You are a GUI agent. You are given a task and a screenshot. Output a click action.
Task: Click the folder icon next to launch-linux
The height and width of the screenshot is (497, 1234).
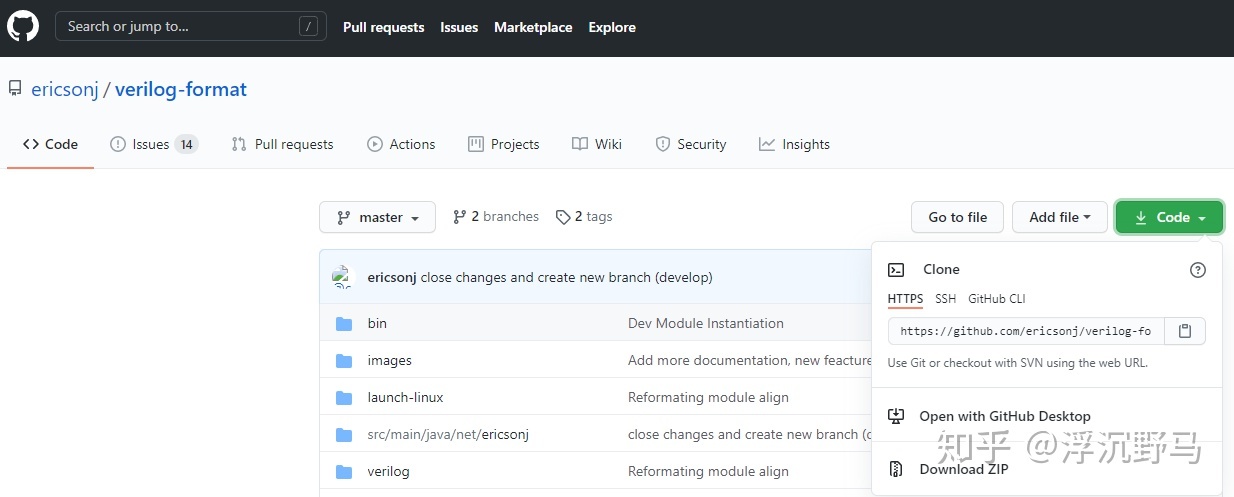344,397
